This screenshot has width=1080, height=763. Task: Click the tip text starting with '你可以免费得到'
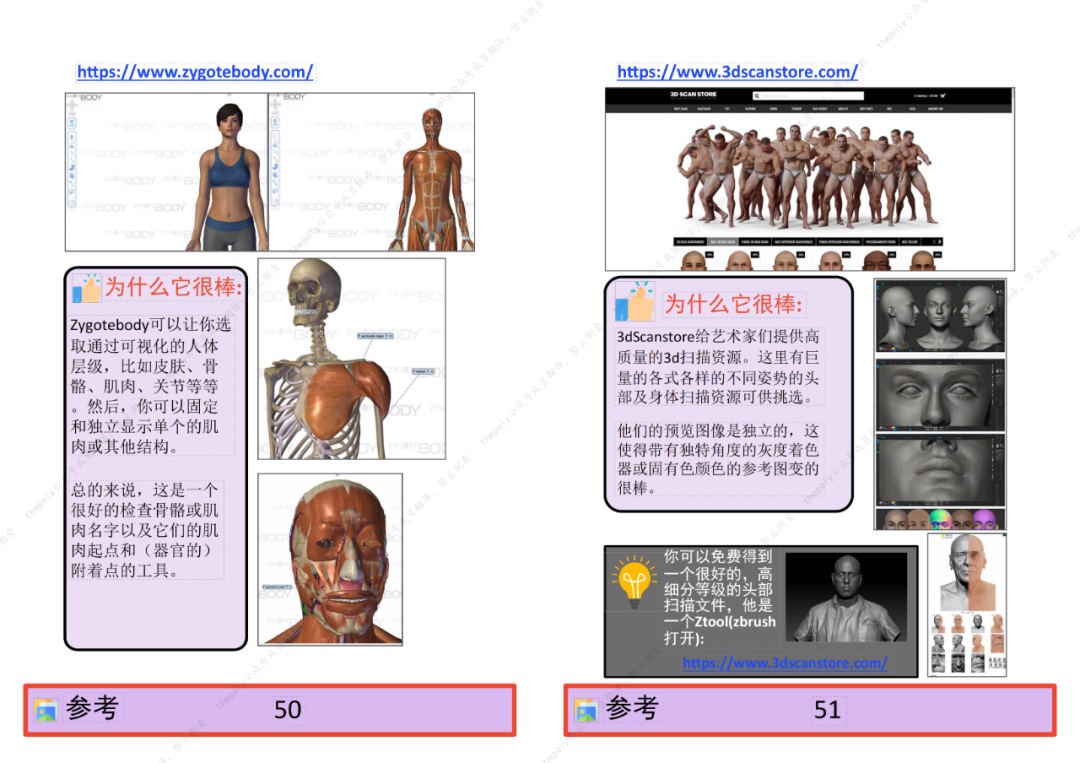tap(720, 597)
